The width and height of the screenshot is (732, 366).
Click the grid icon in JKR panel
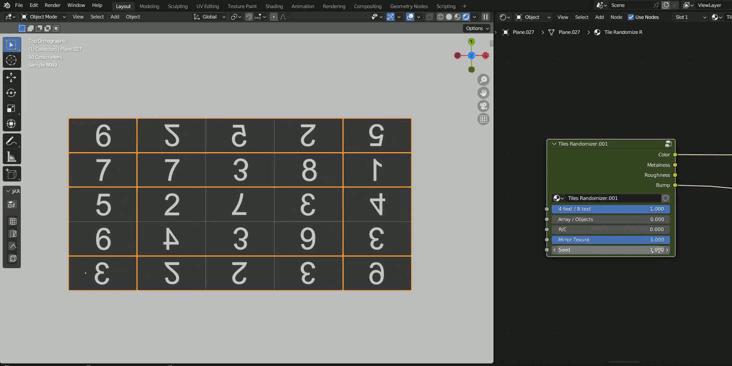pos(13,222)
